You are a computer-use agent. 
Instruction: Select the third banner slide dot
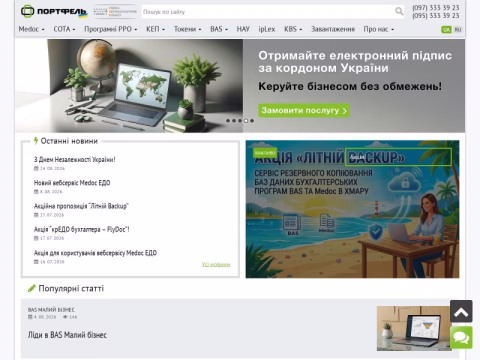pos(240,121)
